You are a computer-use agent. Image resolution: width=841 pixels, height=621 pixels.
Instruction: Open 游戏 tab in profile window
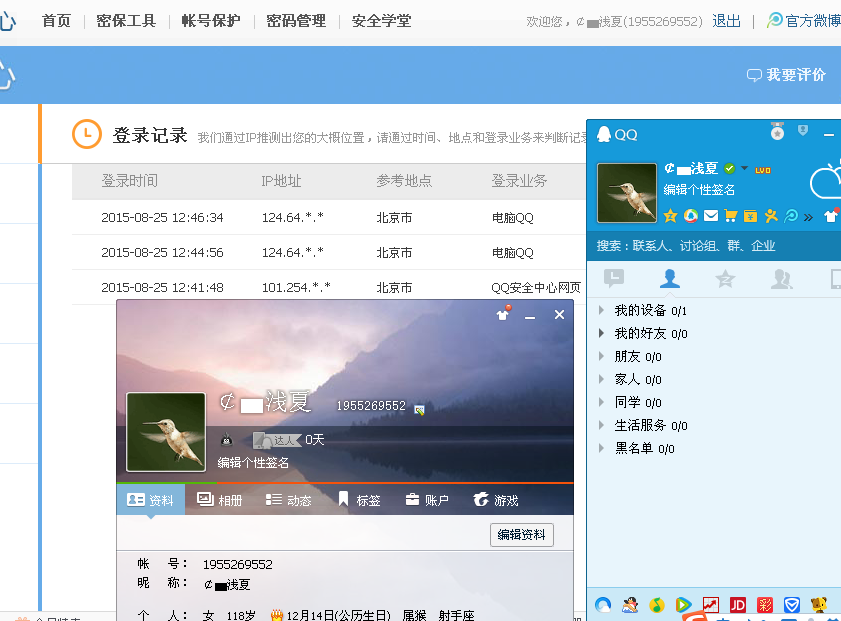point(496,500)
